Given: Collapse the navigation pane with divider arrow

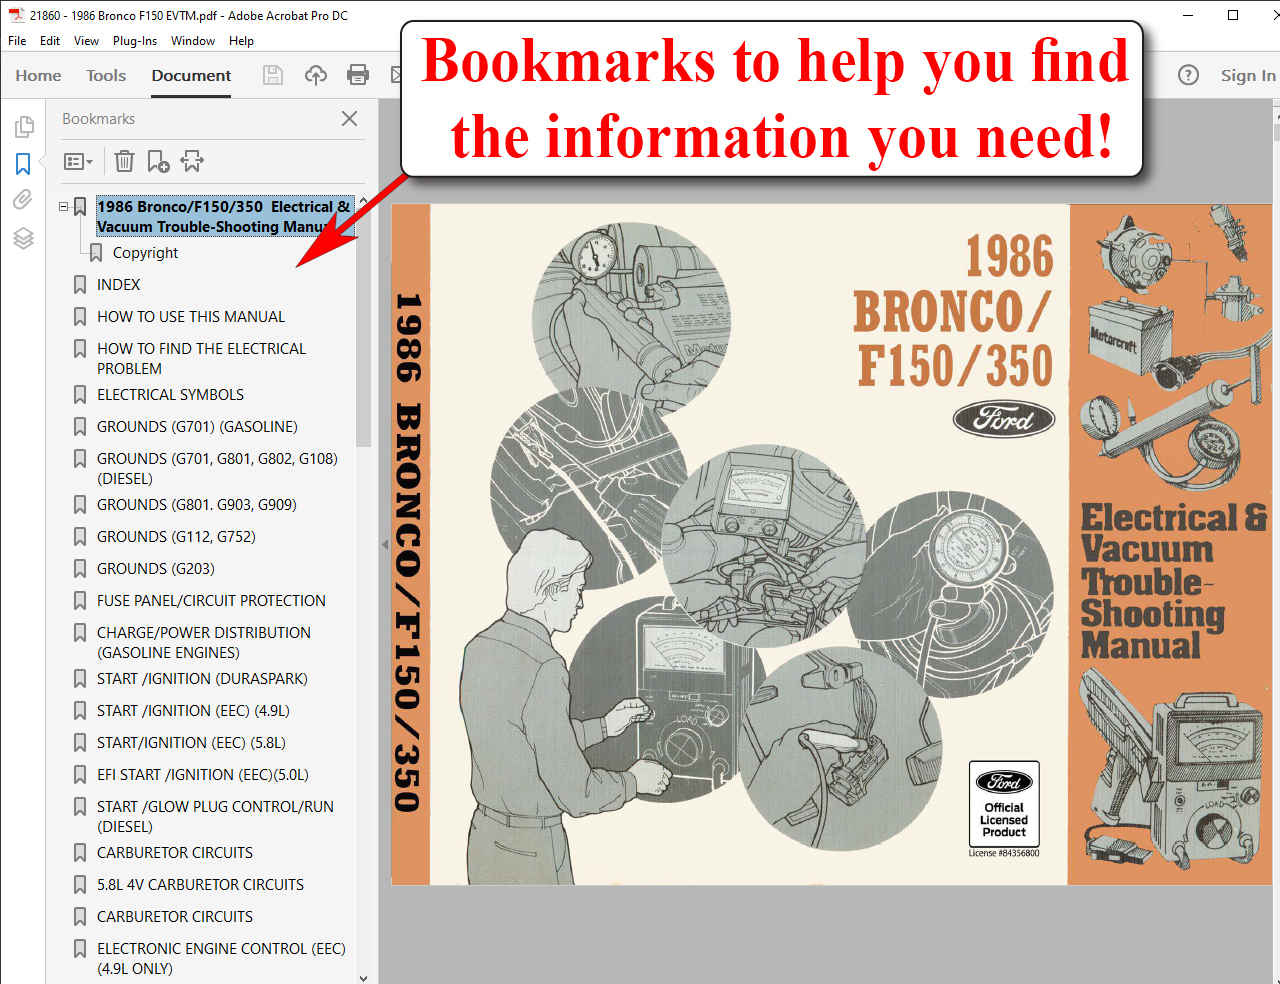Looking at the screenshot, I should coord(385,545).
